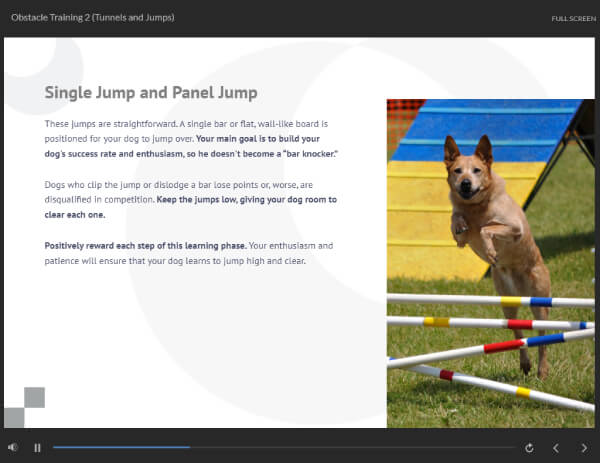Viewport: 600px width, 463px height.
Task: Click the upper gray square decoration
Action: tap(34, 397)
